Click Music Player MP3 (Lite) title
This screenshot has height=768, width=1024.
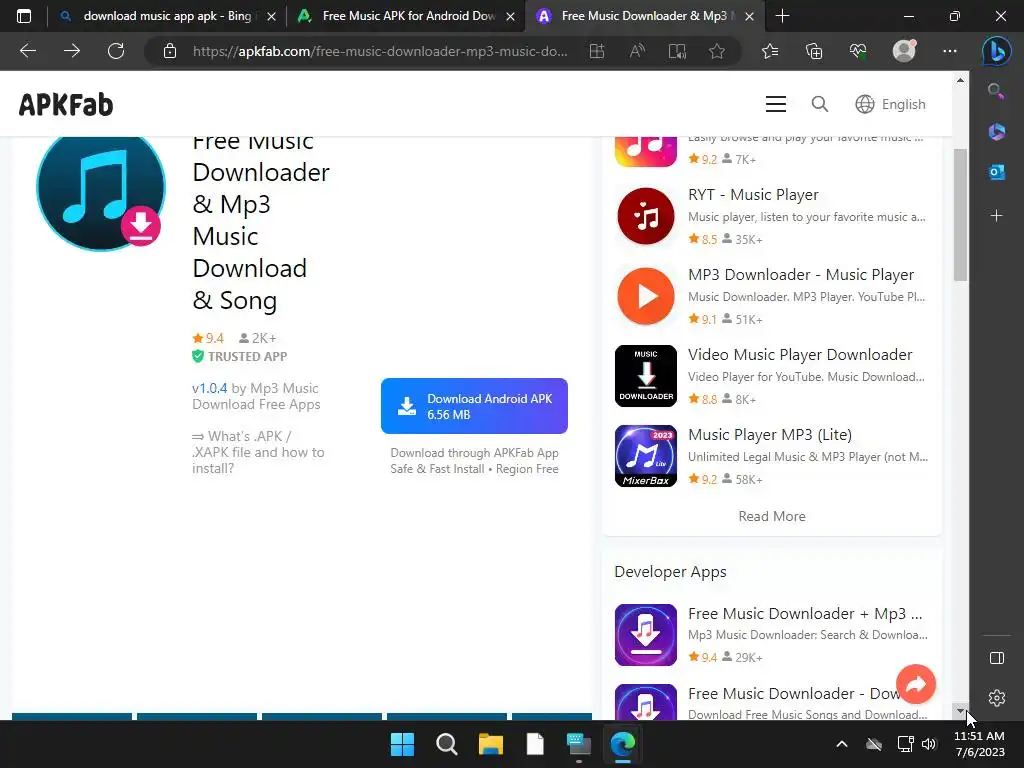[770, 435]
